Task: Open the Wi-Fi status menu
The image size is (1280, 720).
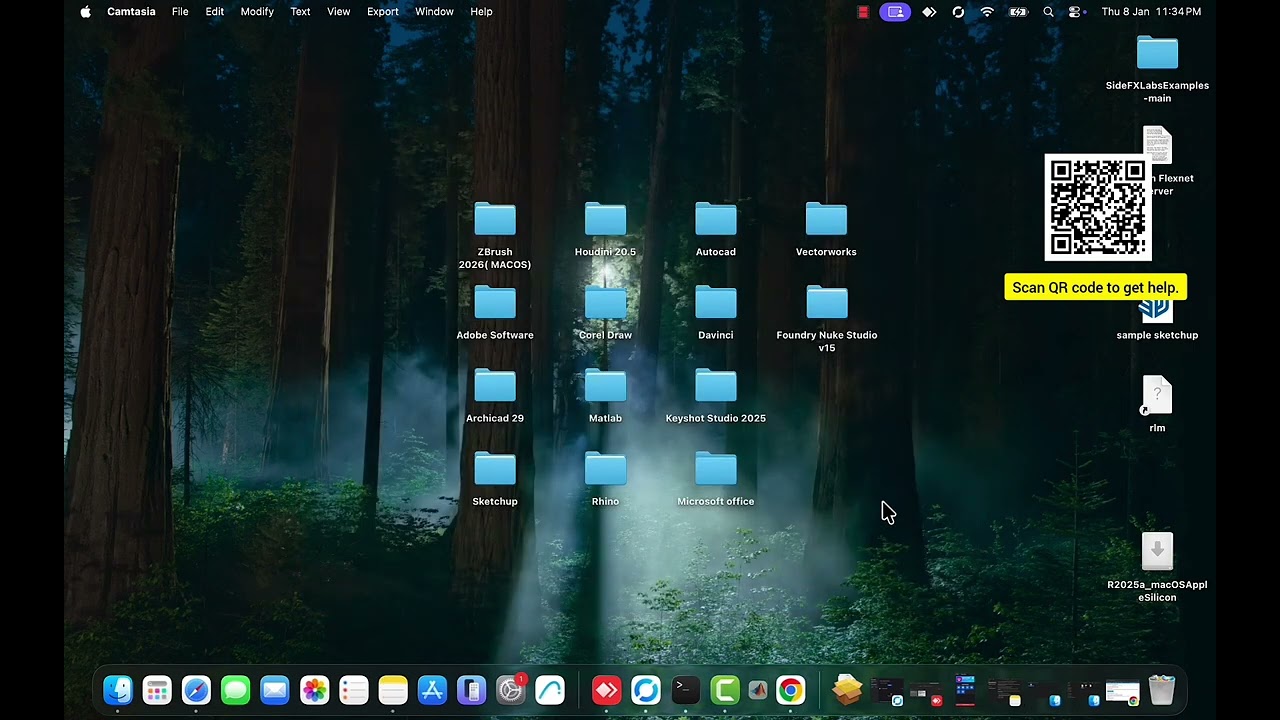Action: pos(987,12)
